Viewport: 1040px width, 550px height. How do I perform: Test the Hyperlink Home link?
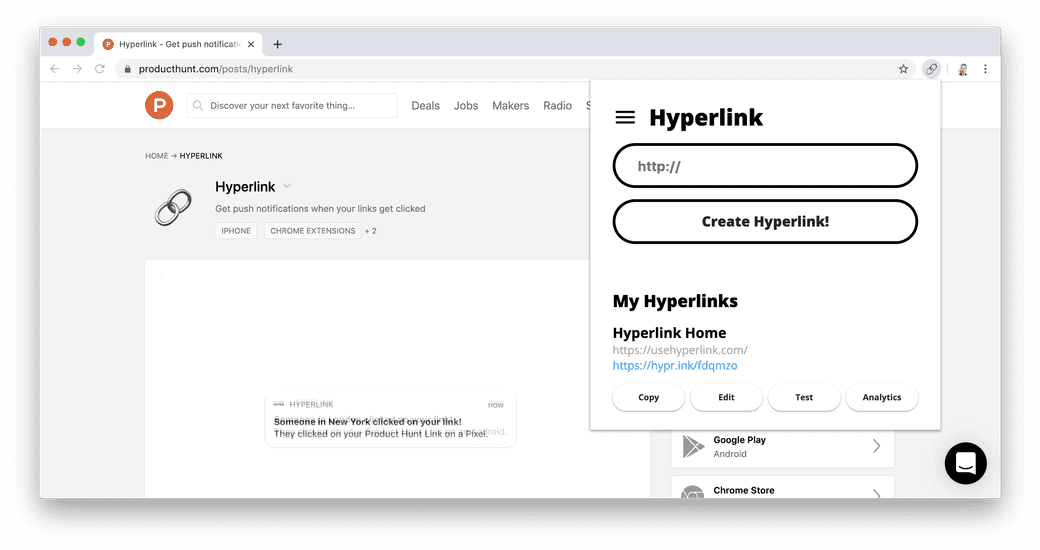(x=804, y=397)
